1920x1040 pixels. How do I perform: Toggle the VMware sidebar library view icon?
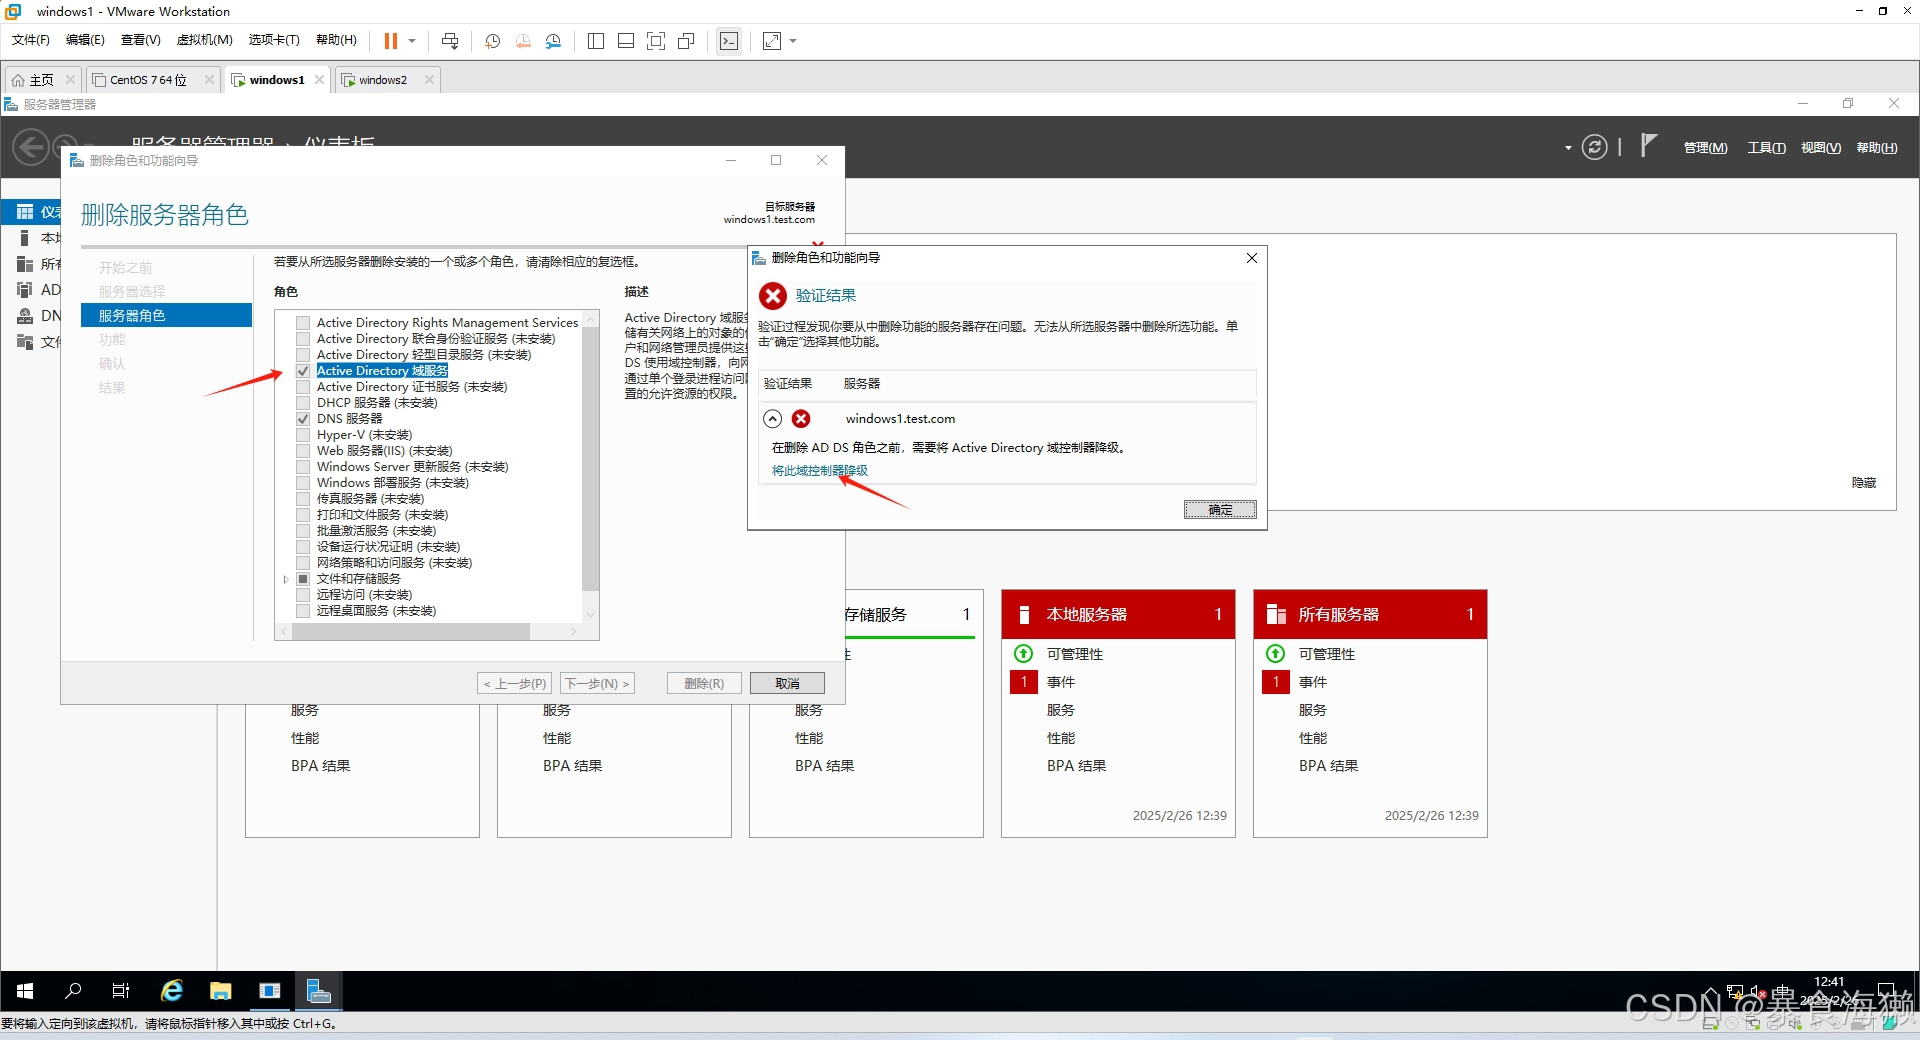coord(596,41)
